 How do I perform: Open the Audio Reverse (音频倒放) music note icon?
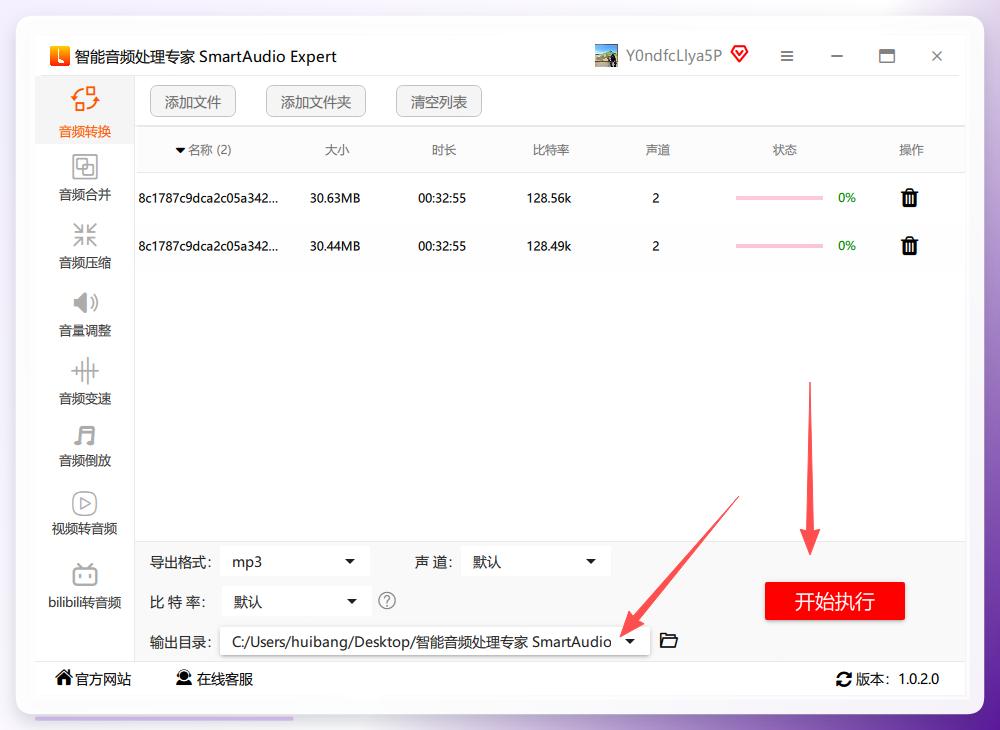(x=85, y=436)
